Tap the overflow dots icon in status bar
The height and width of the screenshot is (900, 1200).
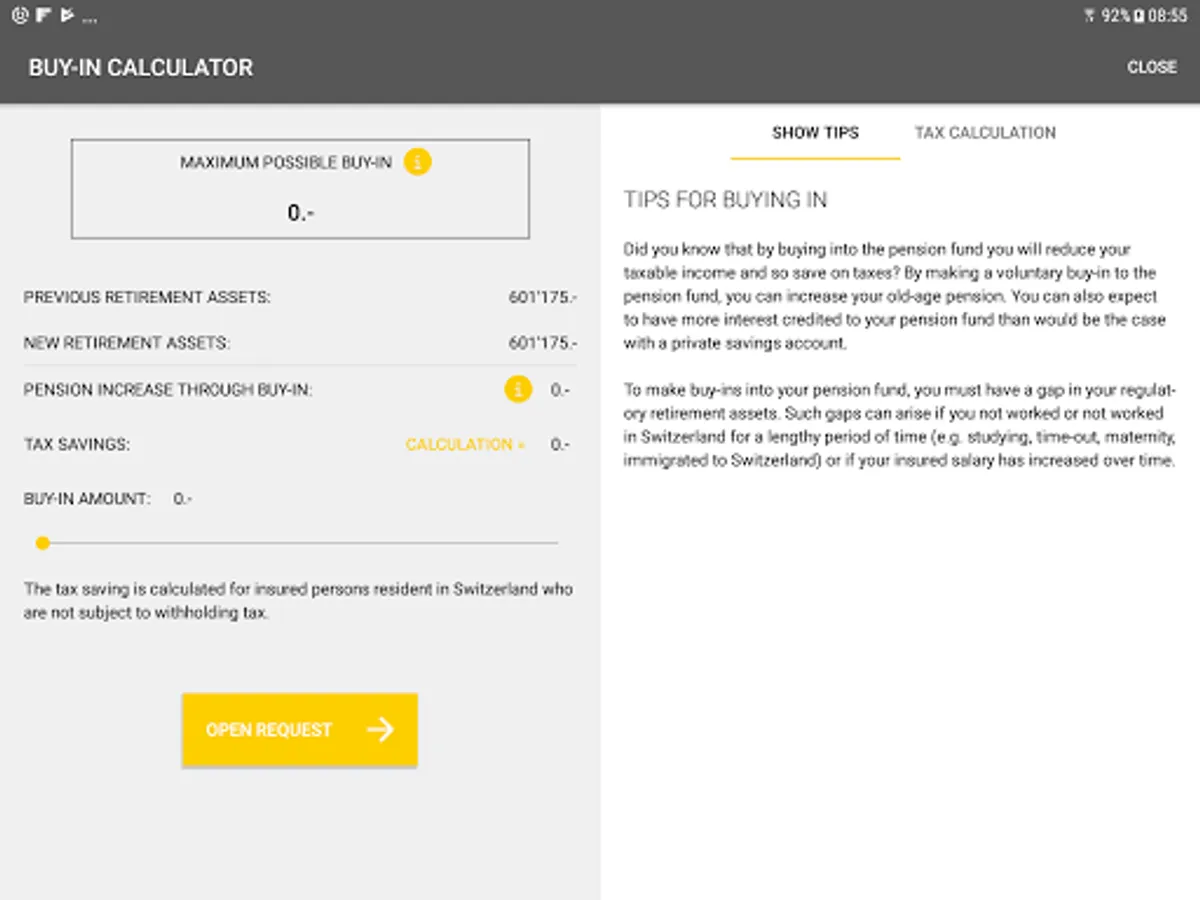click(x=89, y=15)
